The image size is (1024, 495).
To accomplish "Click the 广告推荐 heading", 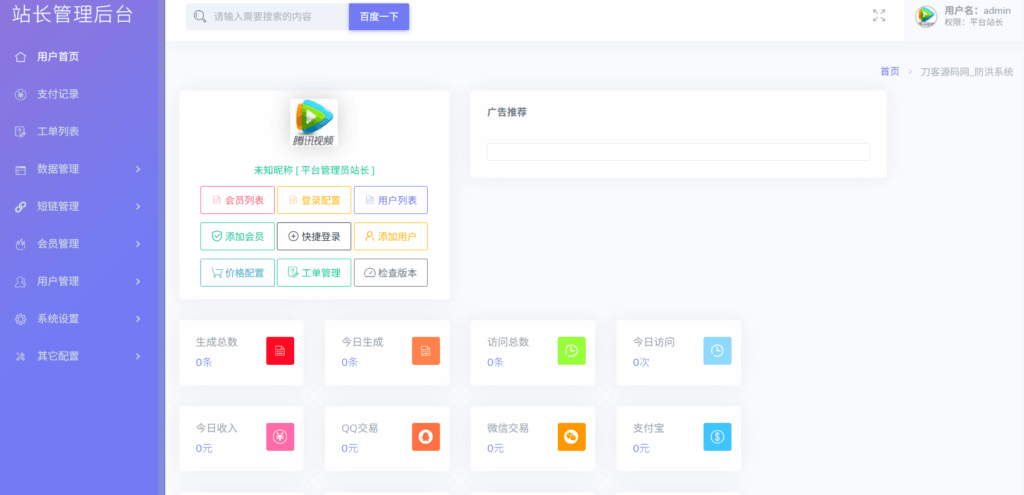I will 507,112.
